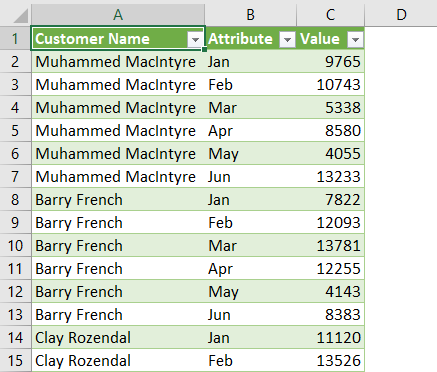437x372 pixels.
Task: Select column C header
Action: pyautogui.click(x=330, y=15)
